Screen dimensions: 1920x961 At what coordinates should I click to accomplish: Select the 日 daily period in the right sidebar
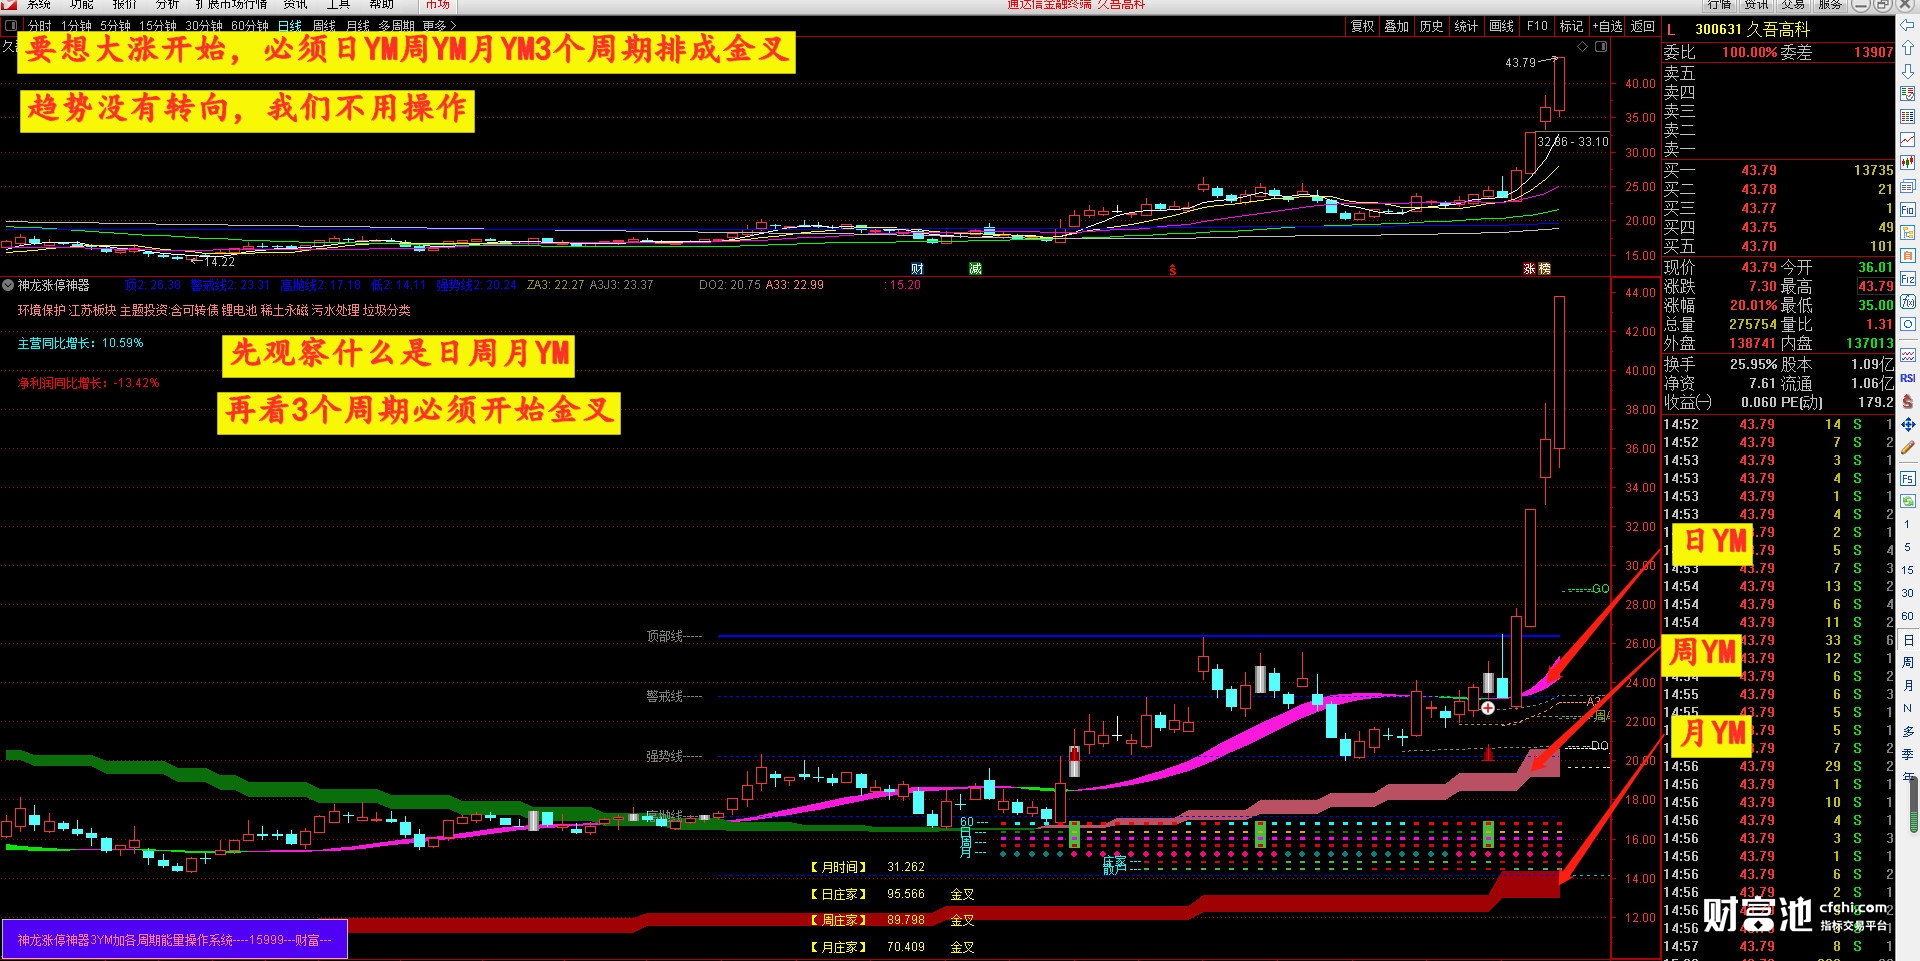[x=1908, y=640]
